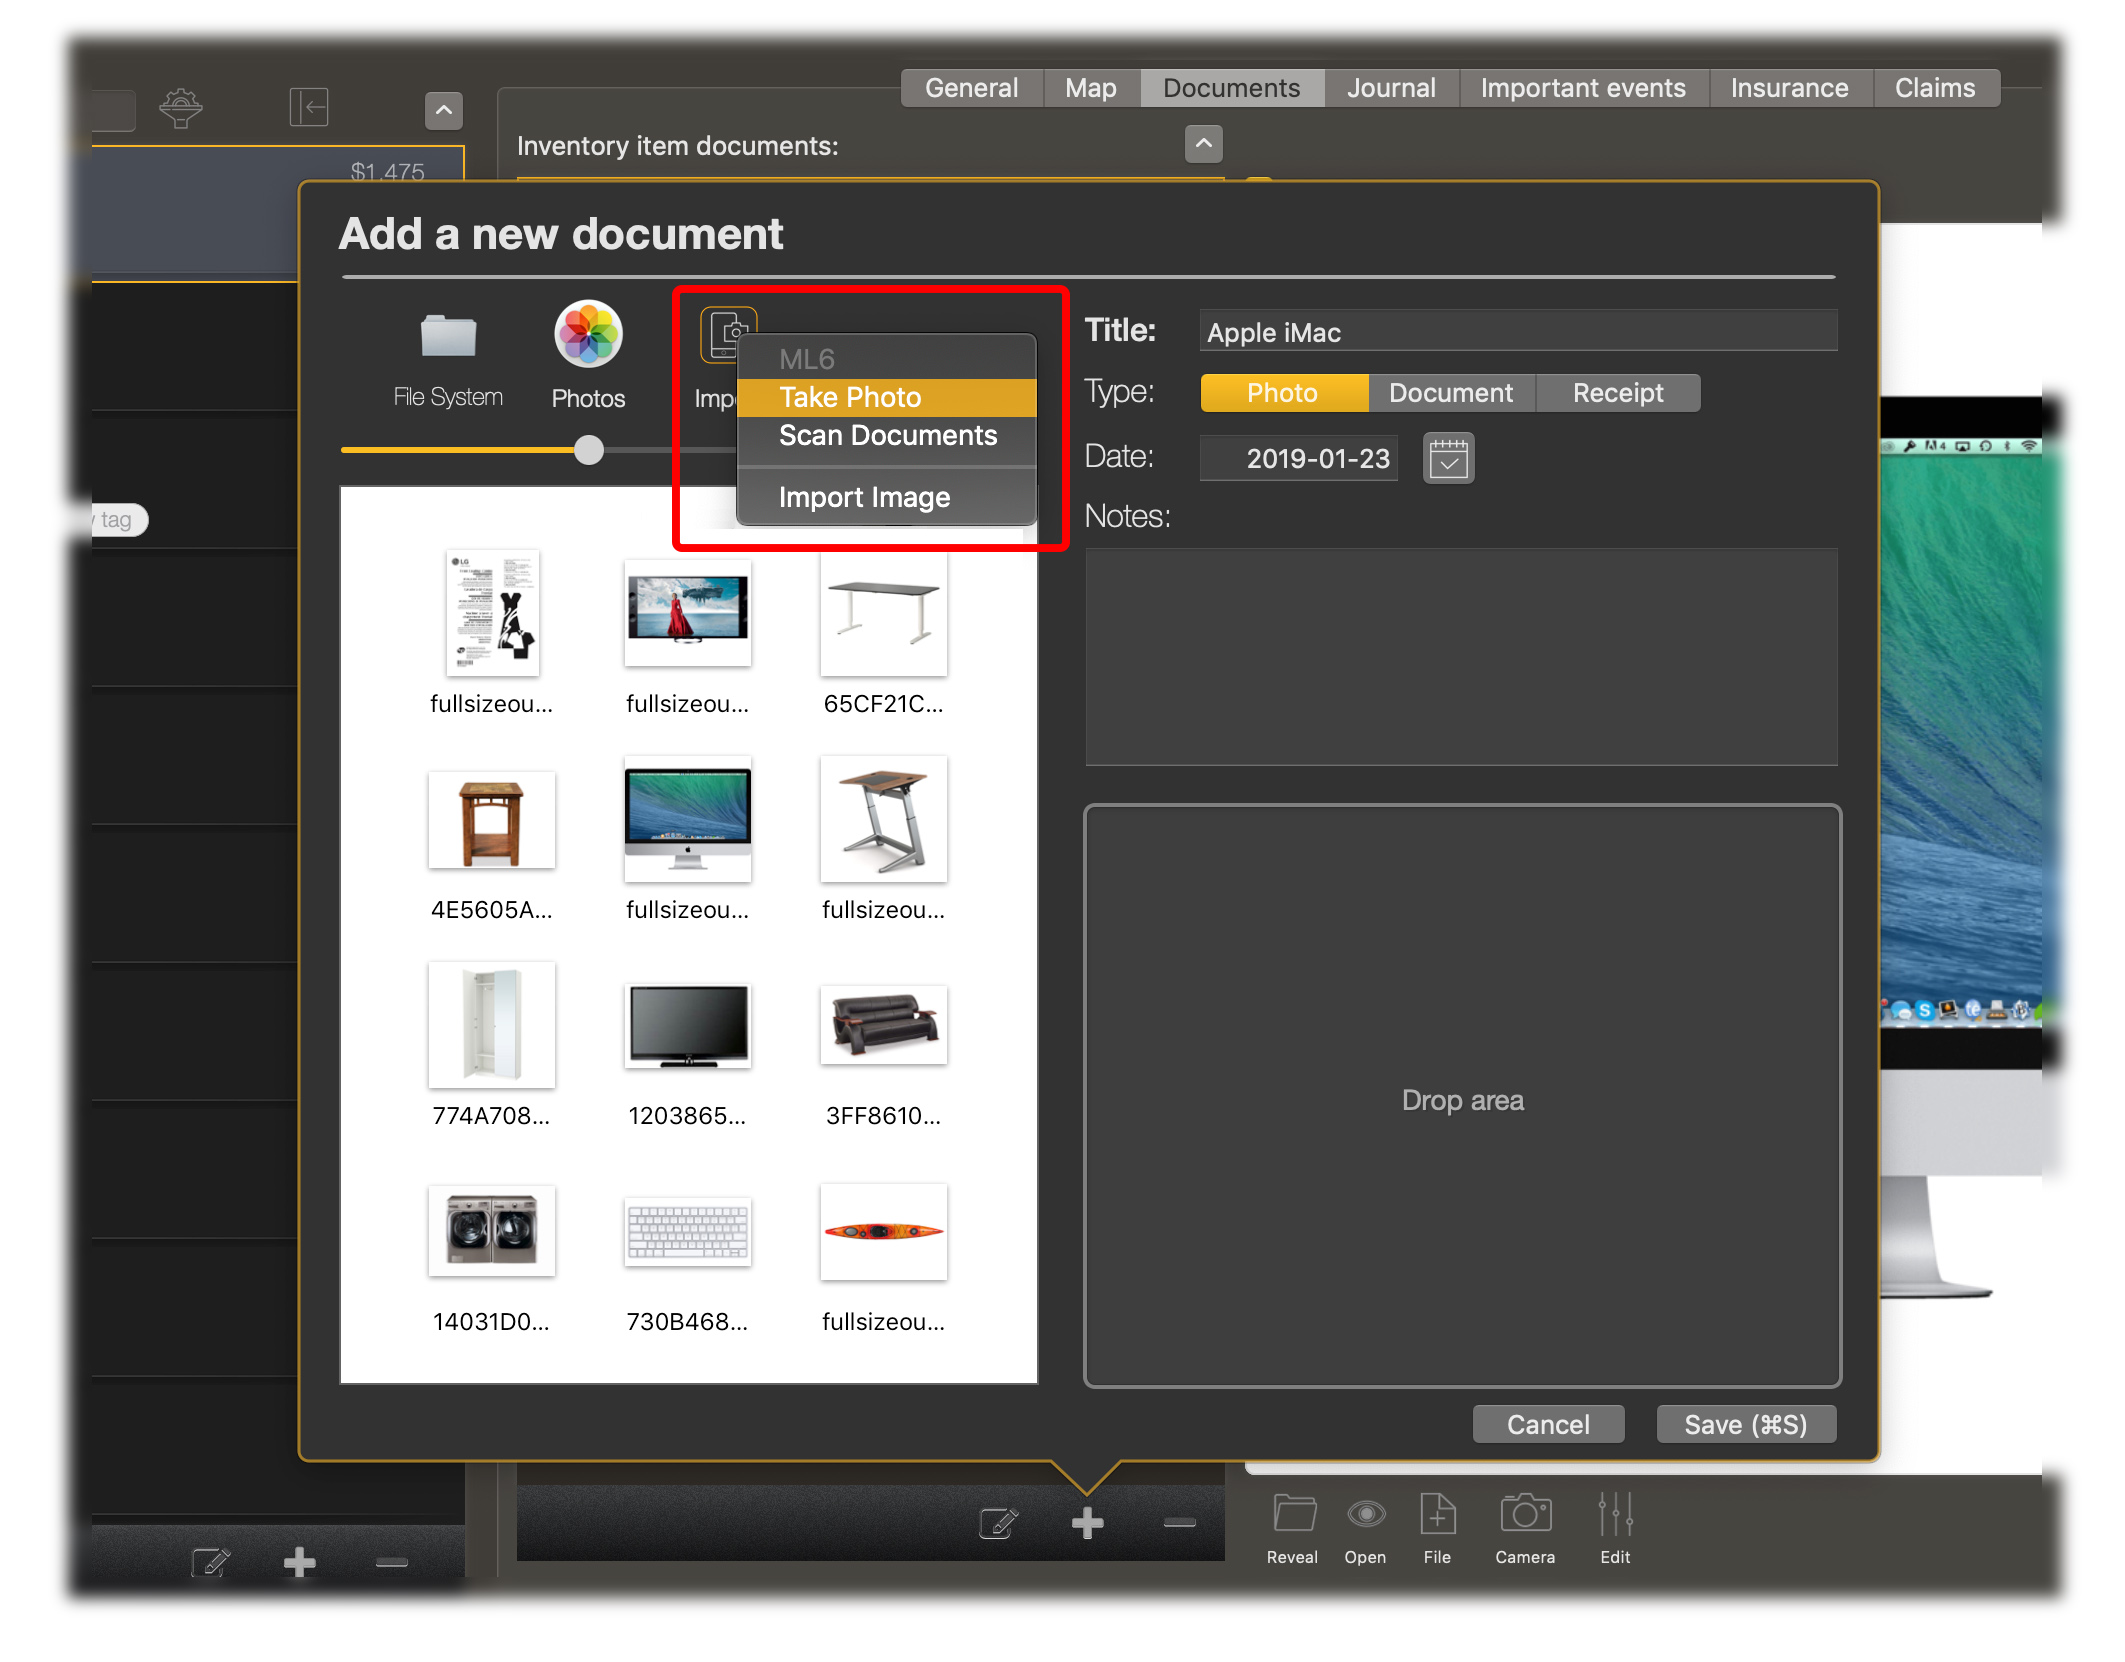Screen dimensions: 2125x1662
Task: Click the Save (⌘S) button
Action: pyautogui.click(x=1746, y=1424)
